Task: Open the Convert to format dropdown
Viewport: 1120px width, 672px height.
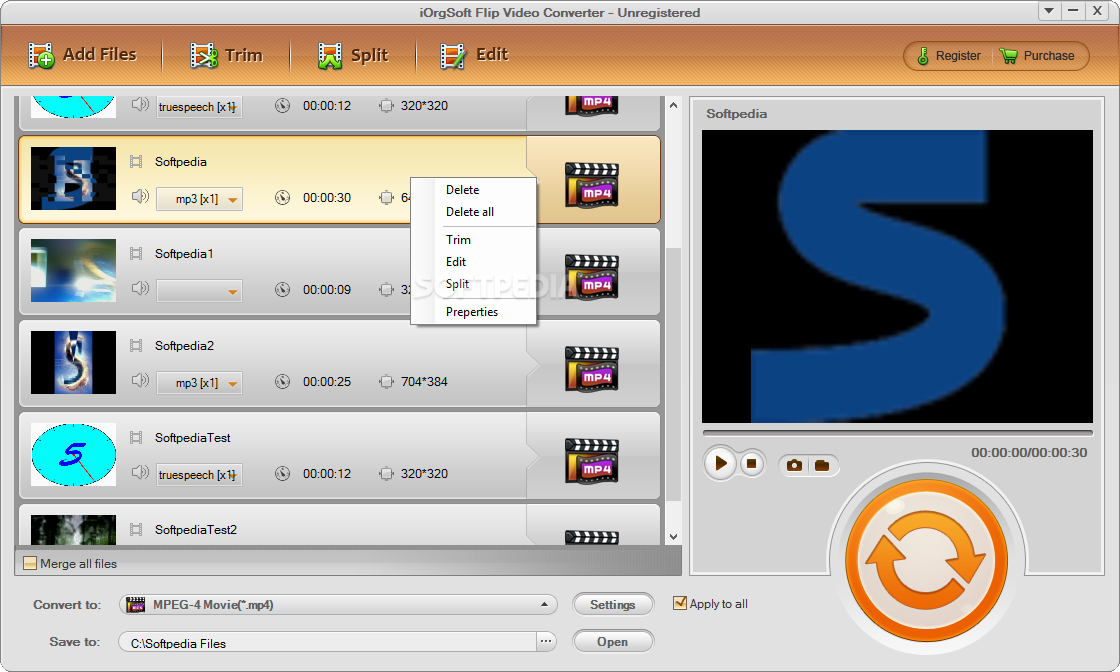Action: pos(339,605)
